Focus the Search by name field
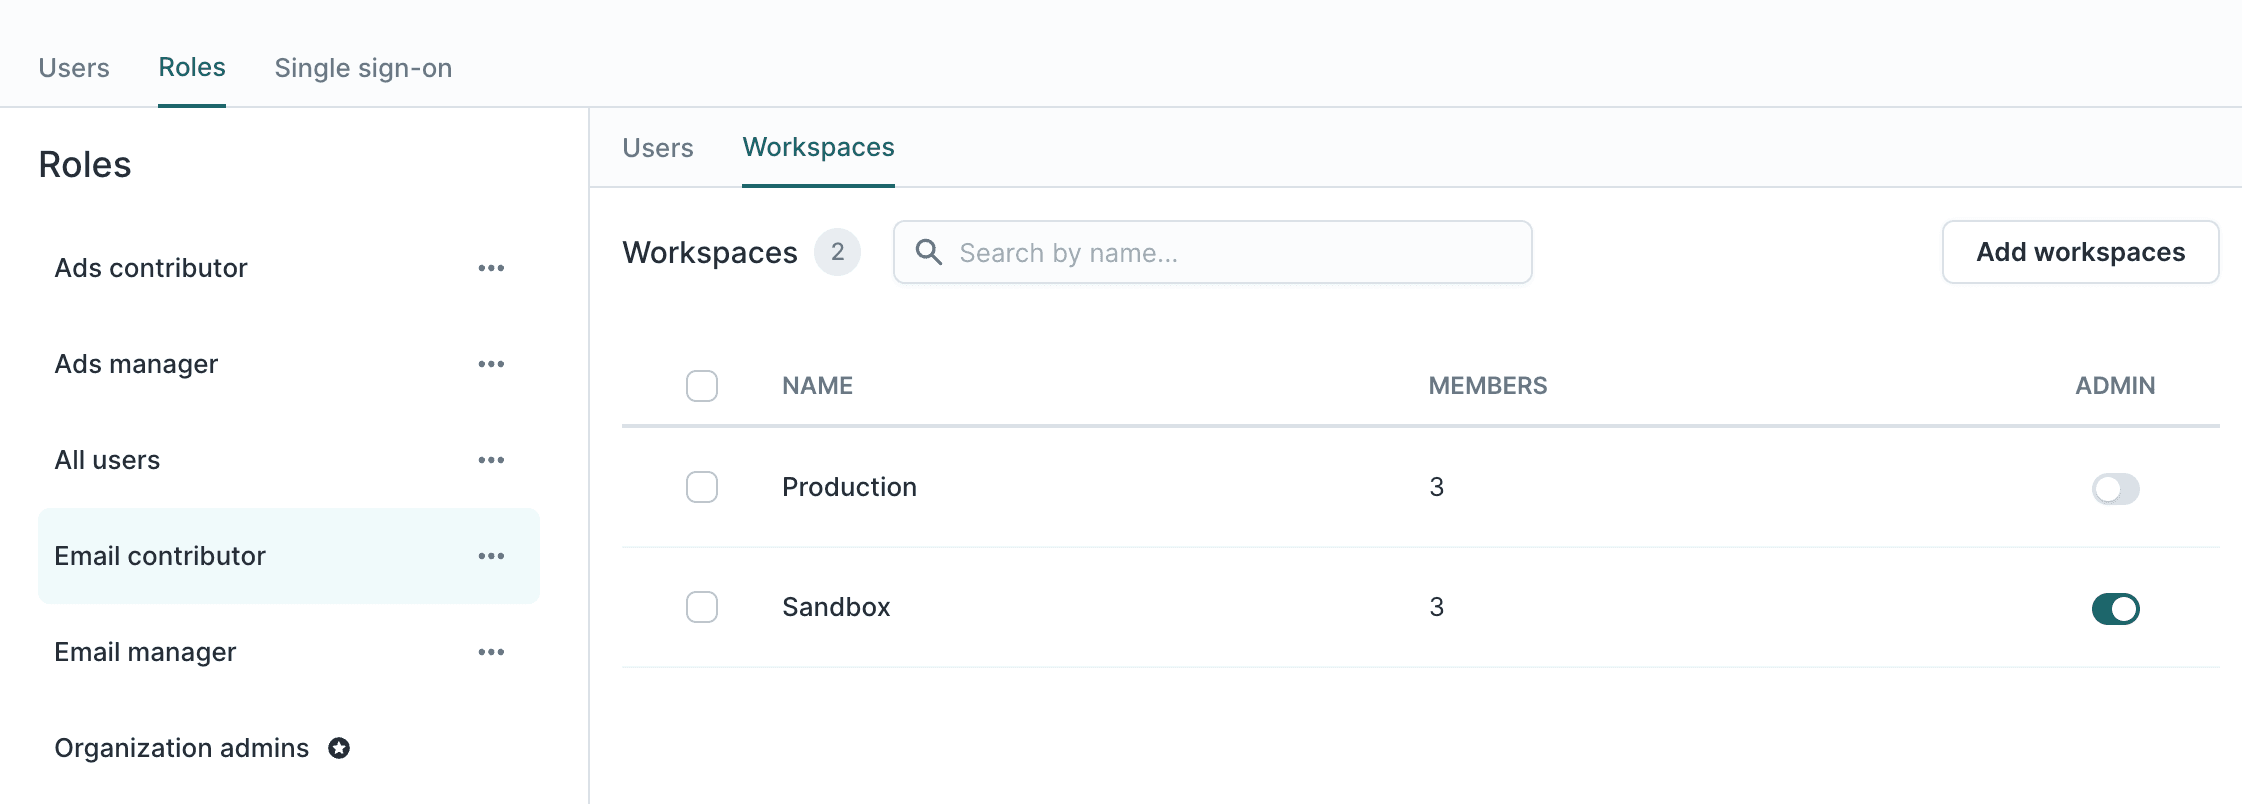The height and width of the screenshot is (804, 2242). [x=1230, y=253]
